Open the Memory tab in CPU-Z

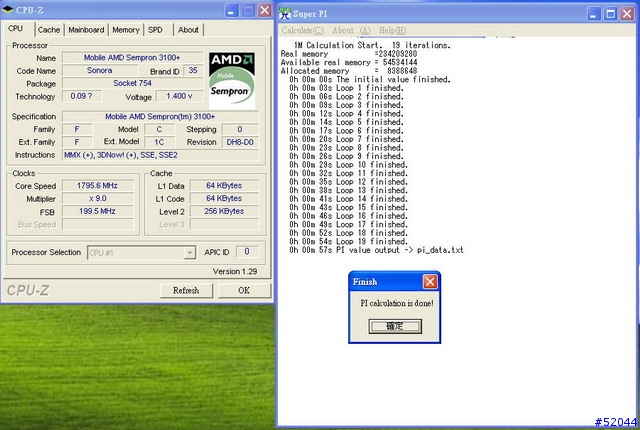tap(126, 30)
